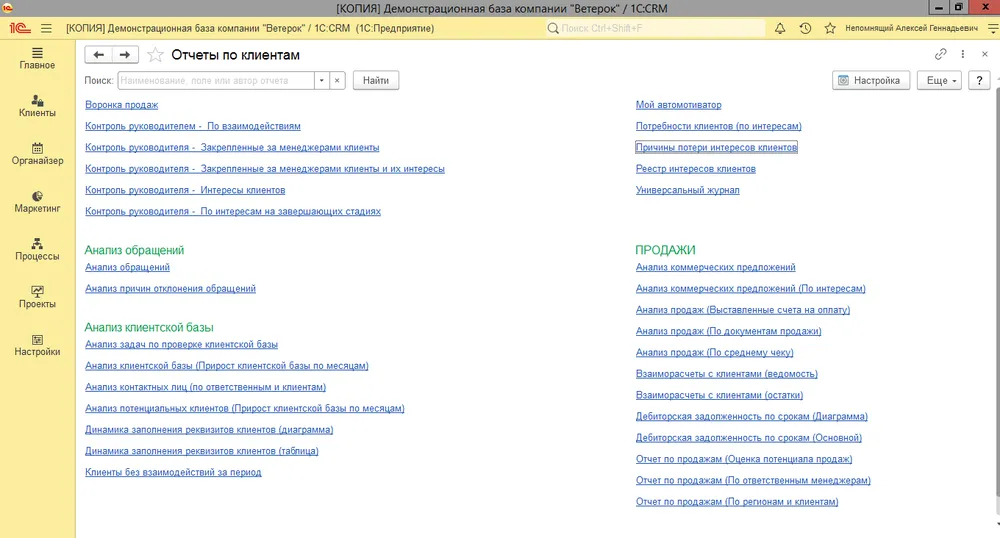Clear the report search field

click(x=337, y=80)
